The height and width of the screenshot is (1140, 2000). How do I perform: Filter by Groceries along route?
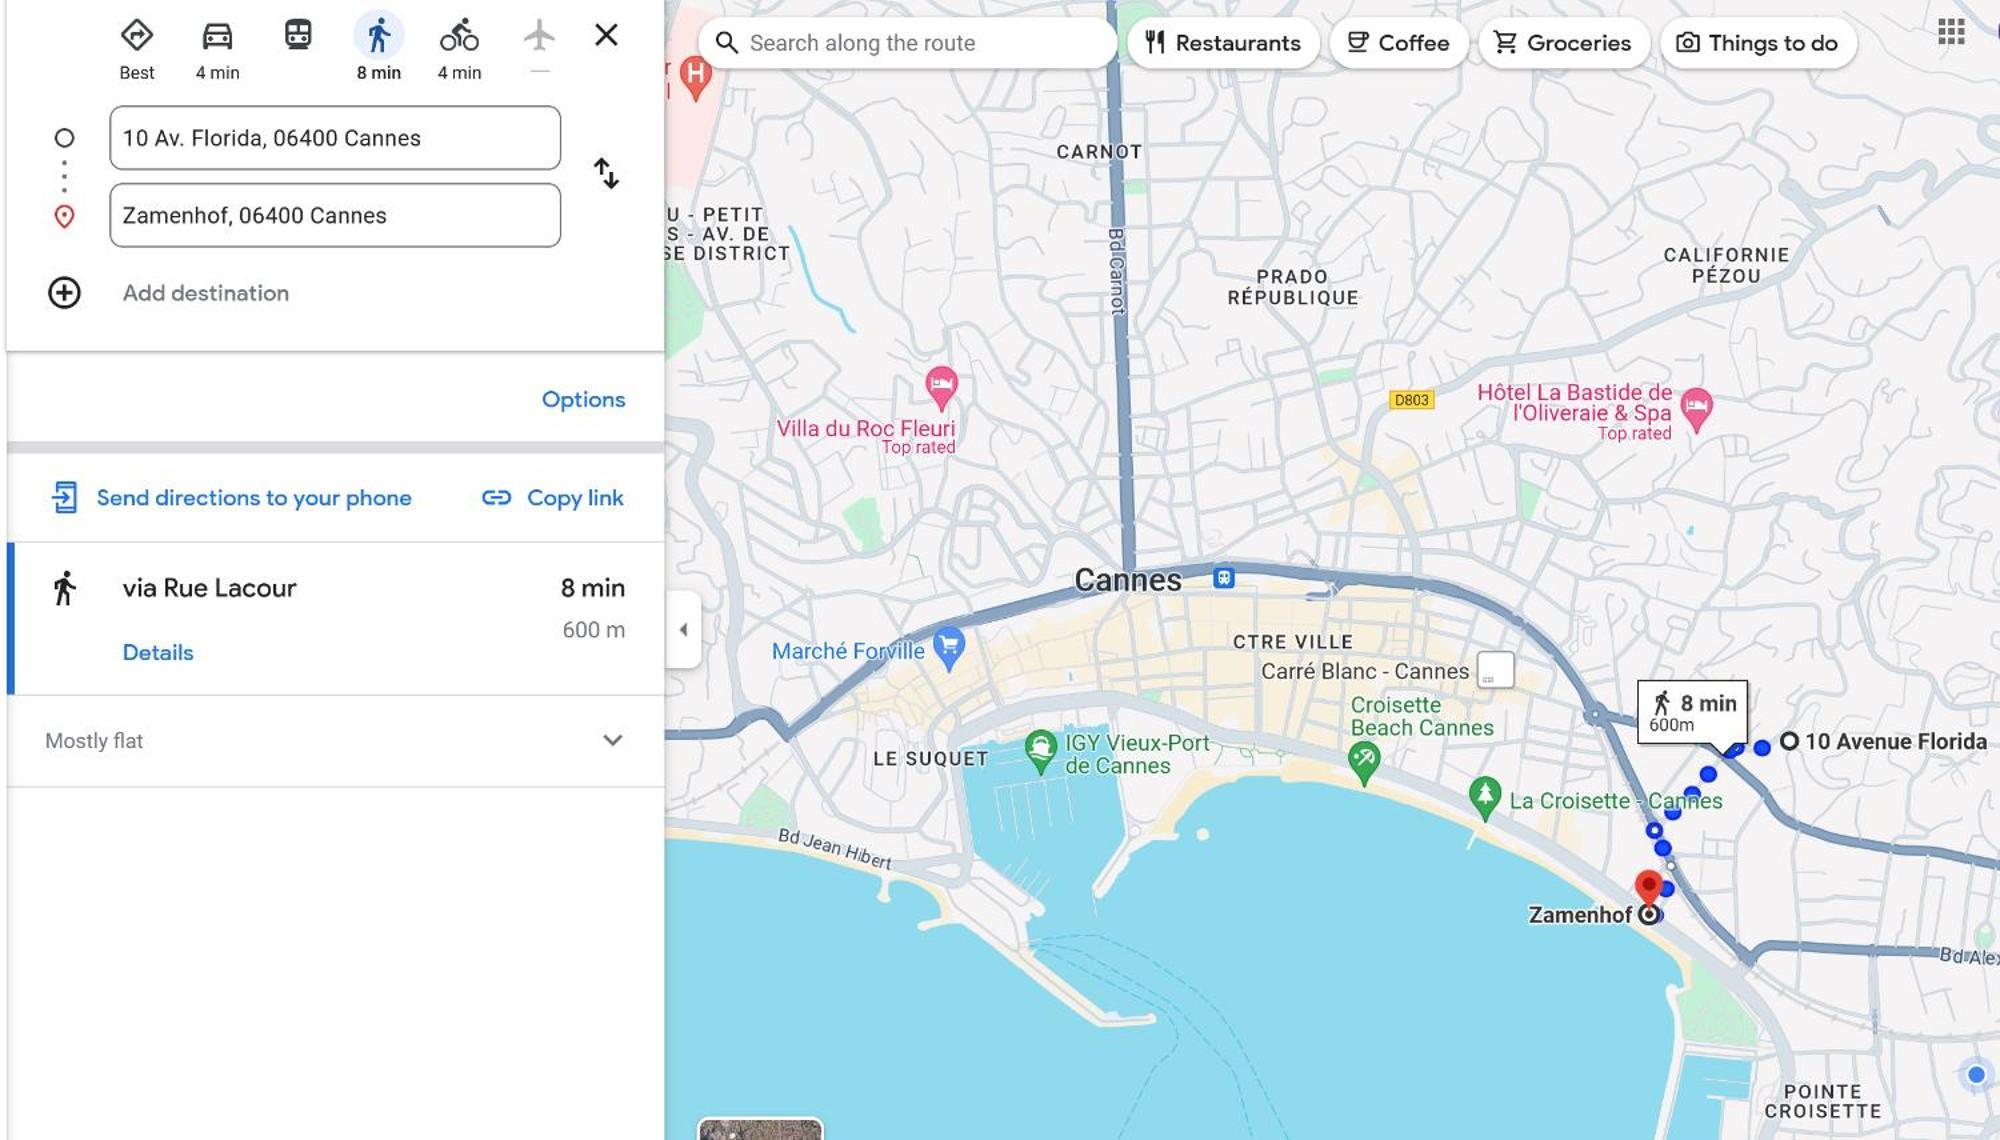pos(1563,43)
